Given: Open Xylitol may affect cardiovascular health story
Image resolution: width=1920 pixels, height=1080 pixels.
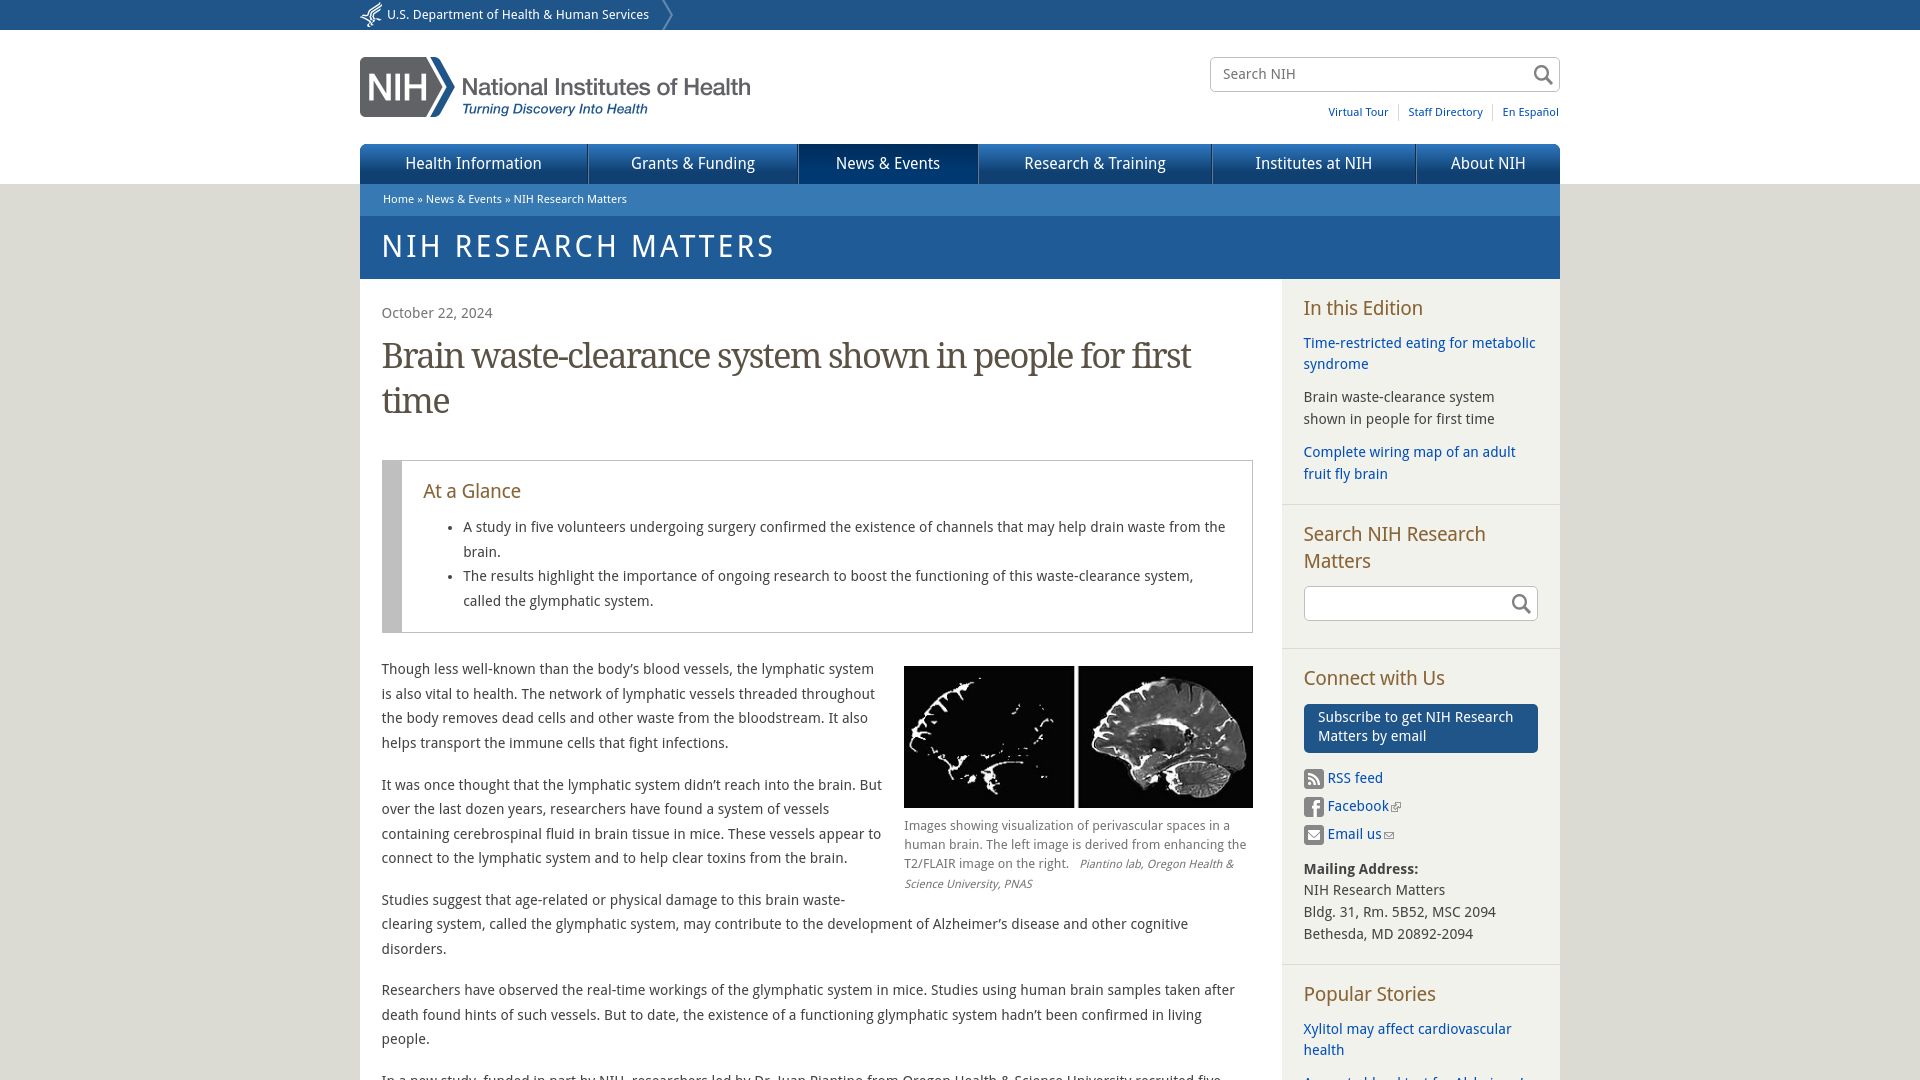Looking at the screenshot, I should tap(1407, 1040).
